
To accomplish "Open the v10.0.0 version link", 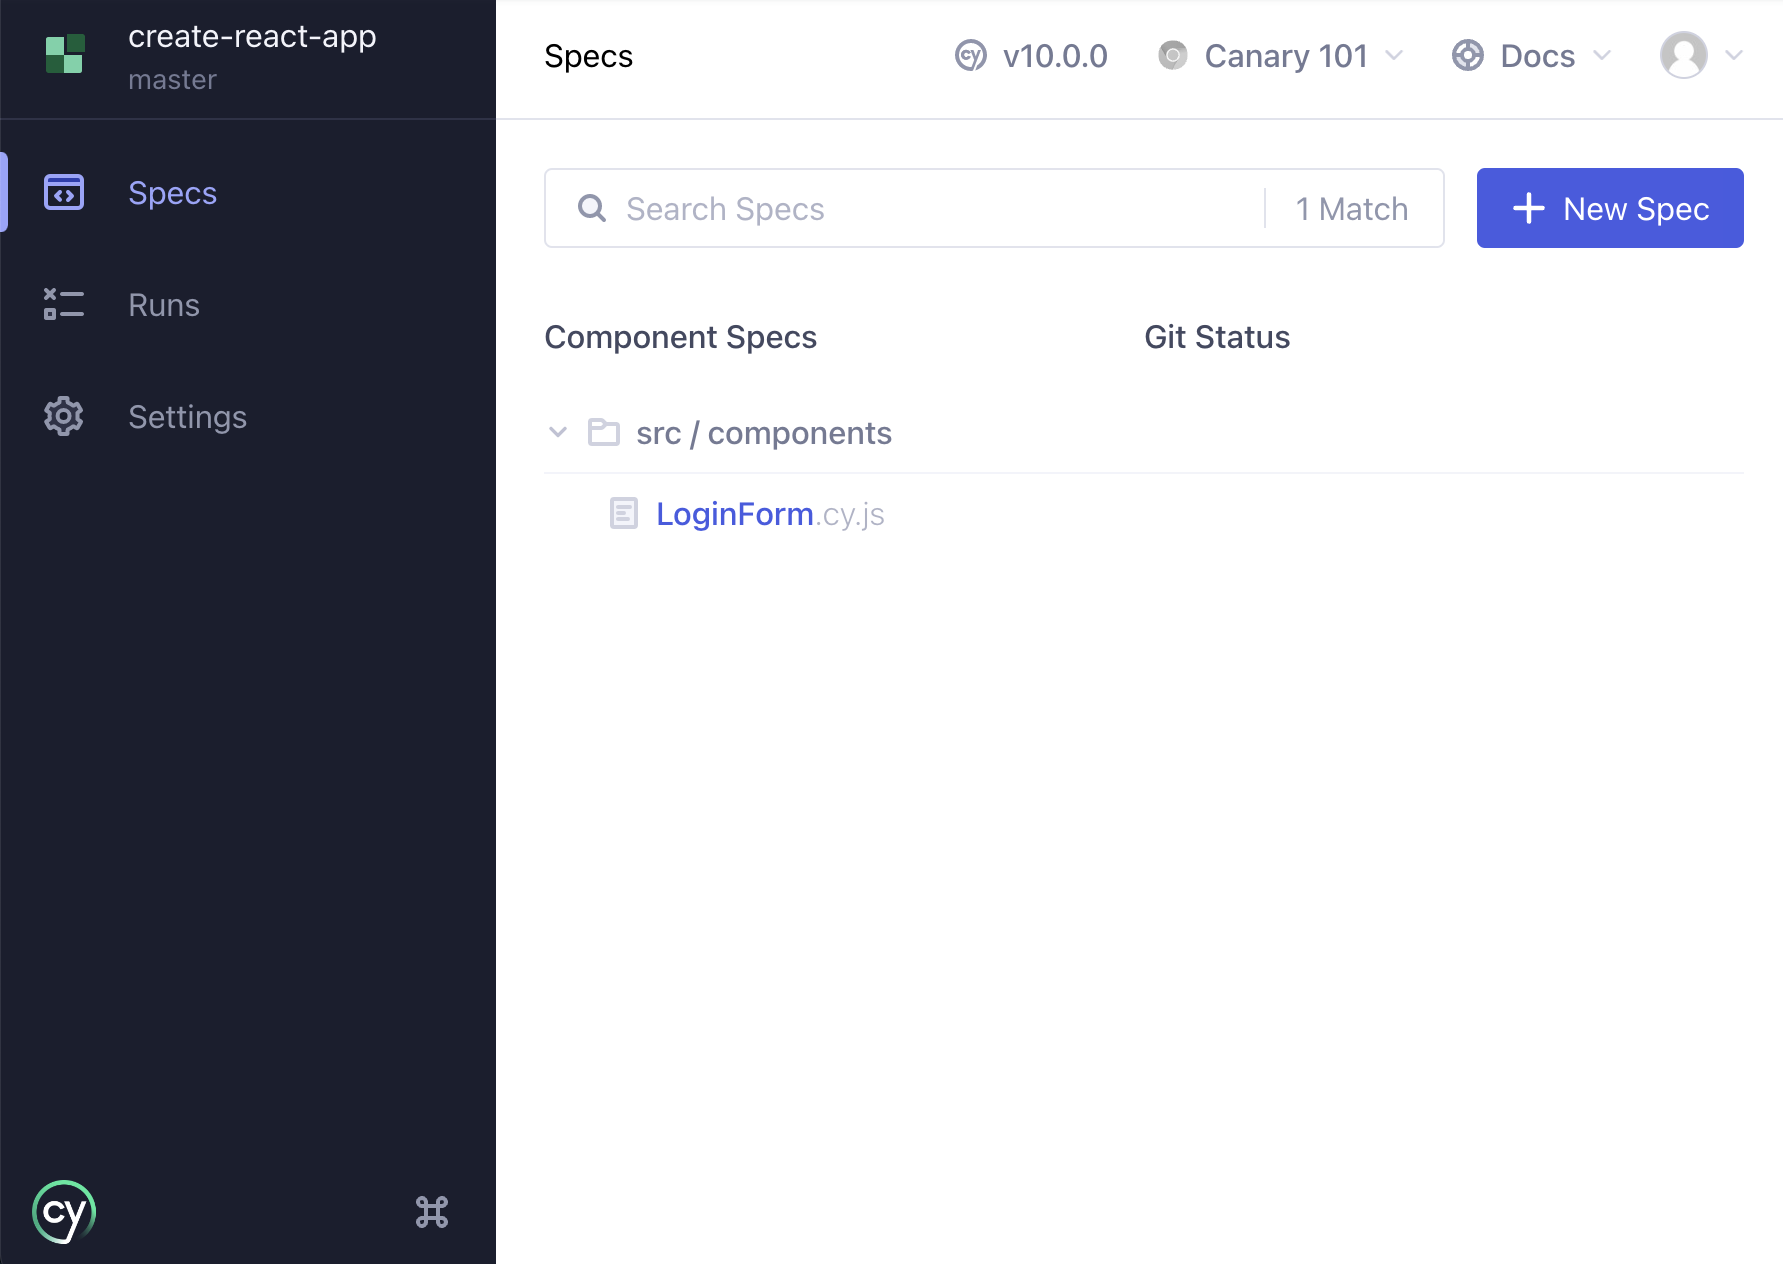I will pos(1055,56).
